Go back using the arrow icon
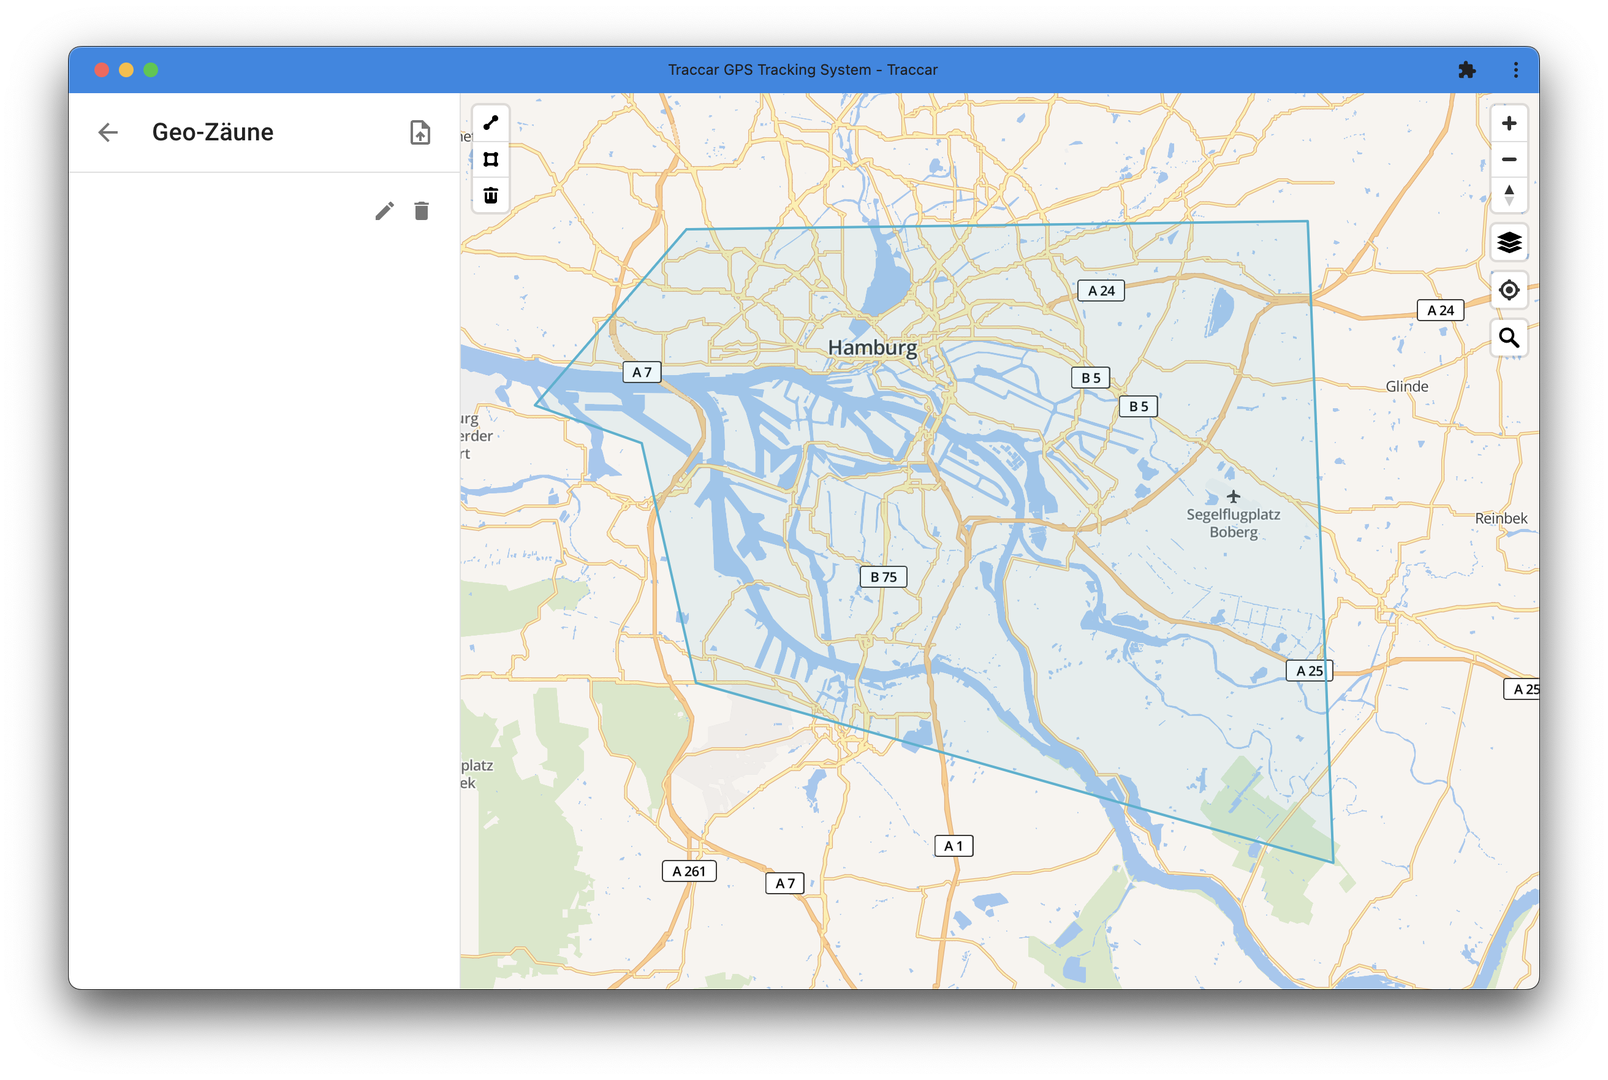The width and height of the screenshot is (1608, 1080). tap(108, 132)
